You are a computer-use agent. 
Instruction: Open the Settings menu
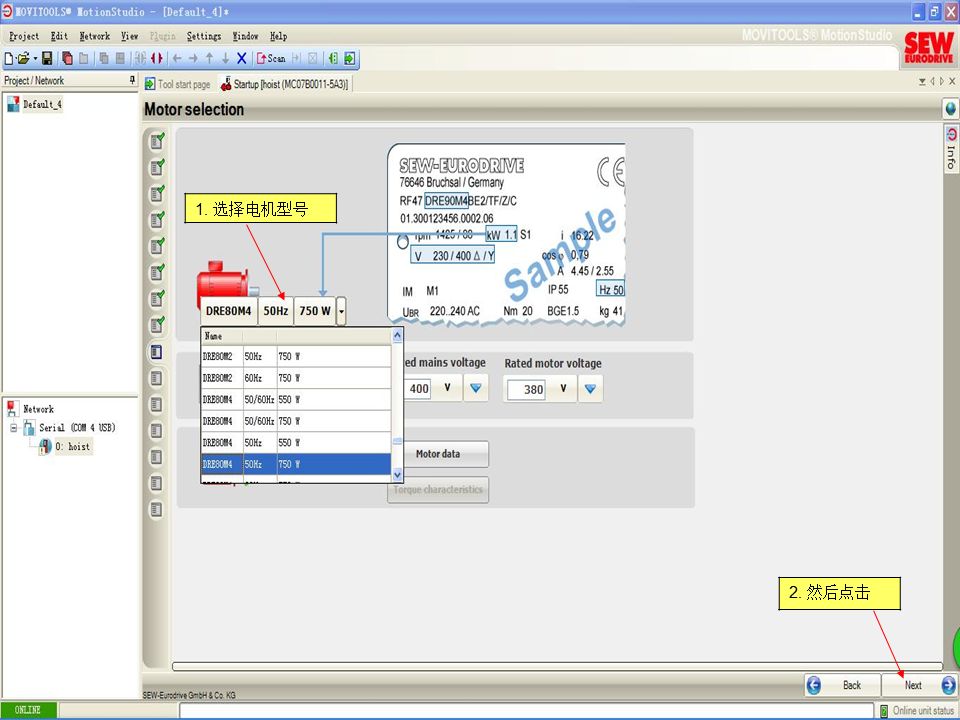point(204,36)
